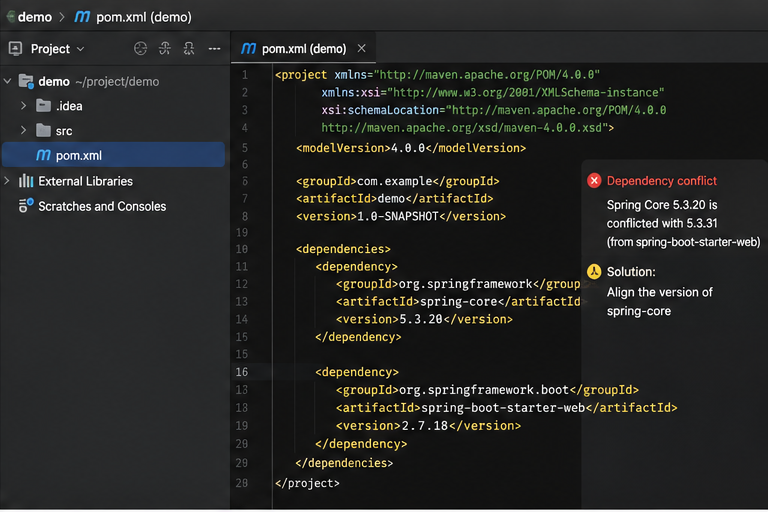768x512 pixels.
Task: Click the xmlns:xsi attribute line
Action: pyautogui.click(x=493, y=93)
